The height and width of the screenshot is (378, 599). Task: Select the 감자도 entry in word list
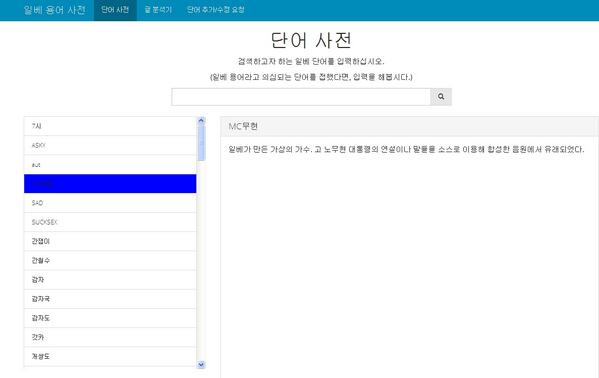click(110, 318)
